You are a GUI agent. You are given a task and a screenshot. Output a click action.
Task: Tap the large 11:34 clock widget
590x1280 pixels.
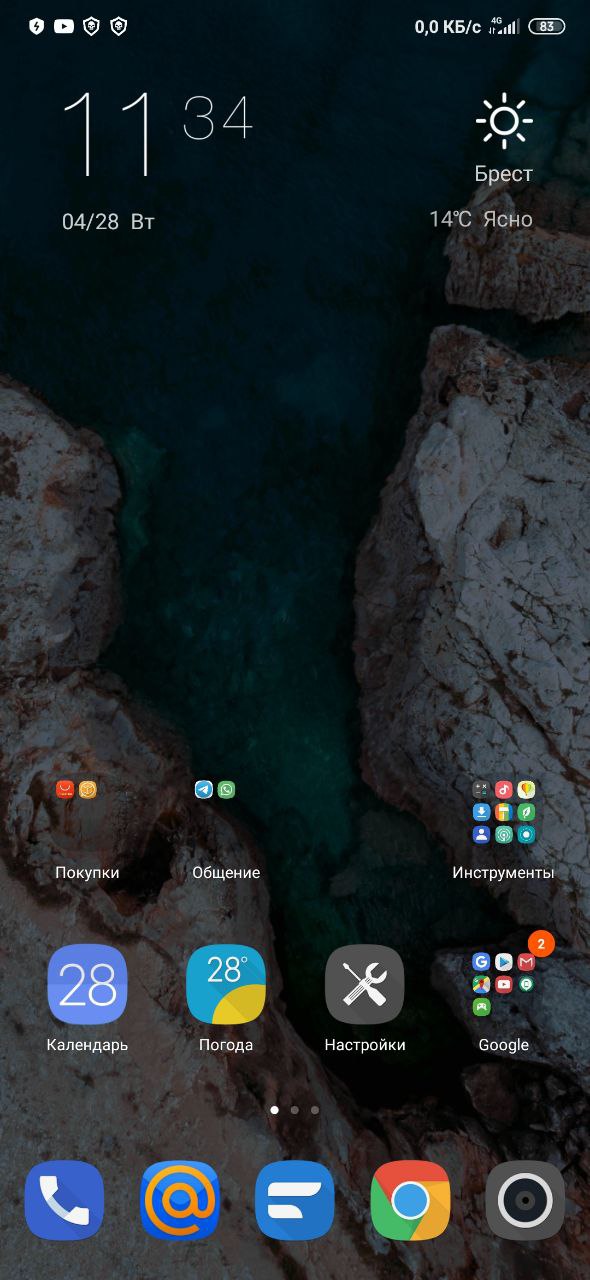click(x=158, y=133)
